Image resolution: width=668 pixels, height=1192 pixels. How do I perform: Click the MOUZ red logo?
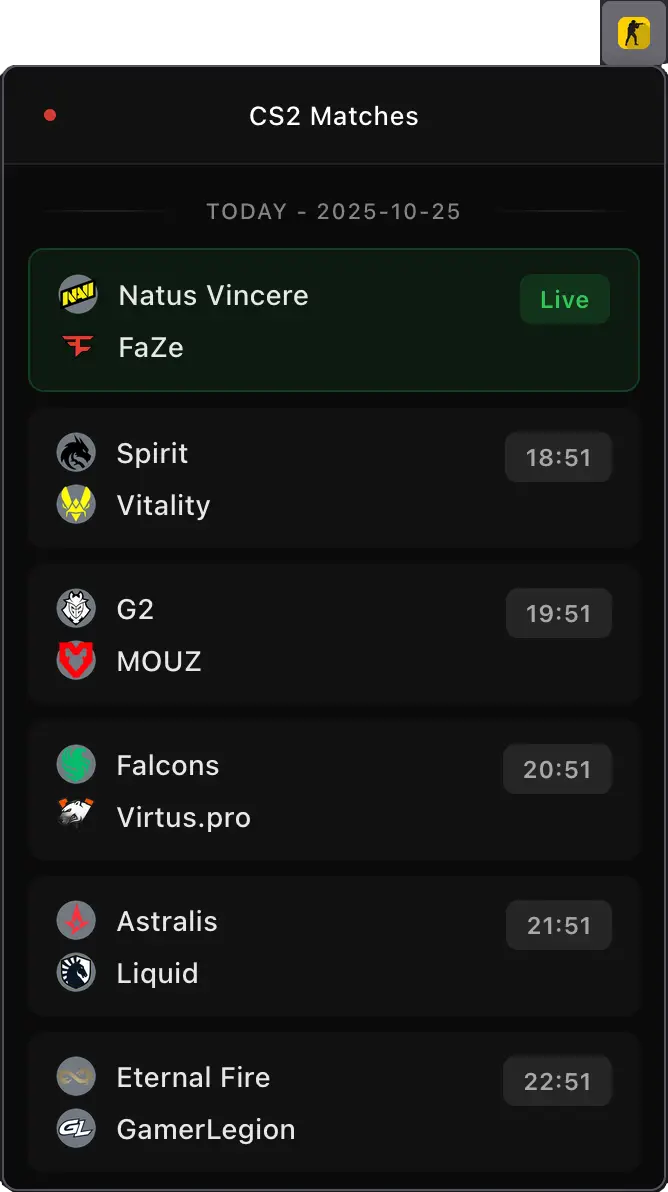(x=76, y=661)
